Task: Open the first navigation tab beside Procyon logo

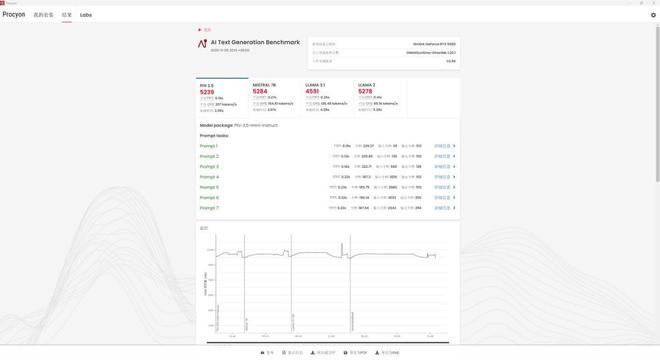Action: coord(43,15)
